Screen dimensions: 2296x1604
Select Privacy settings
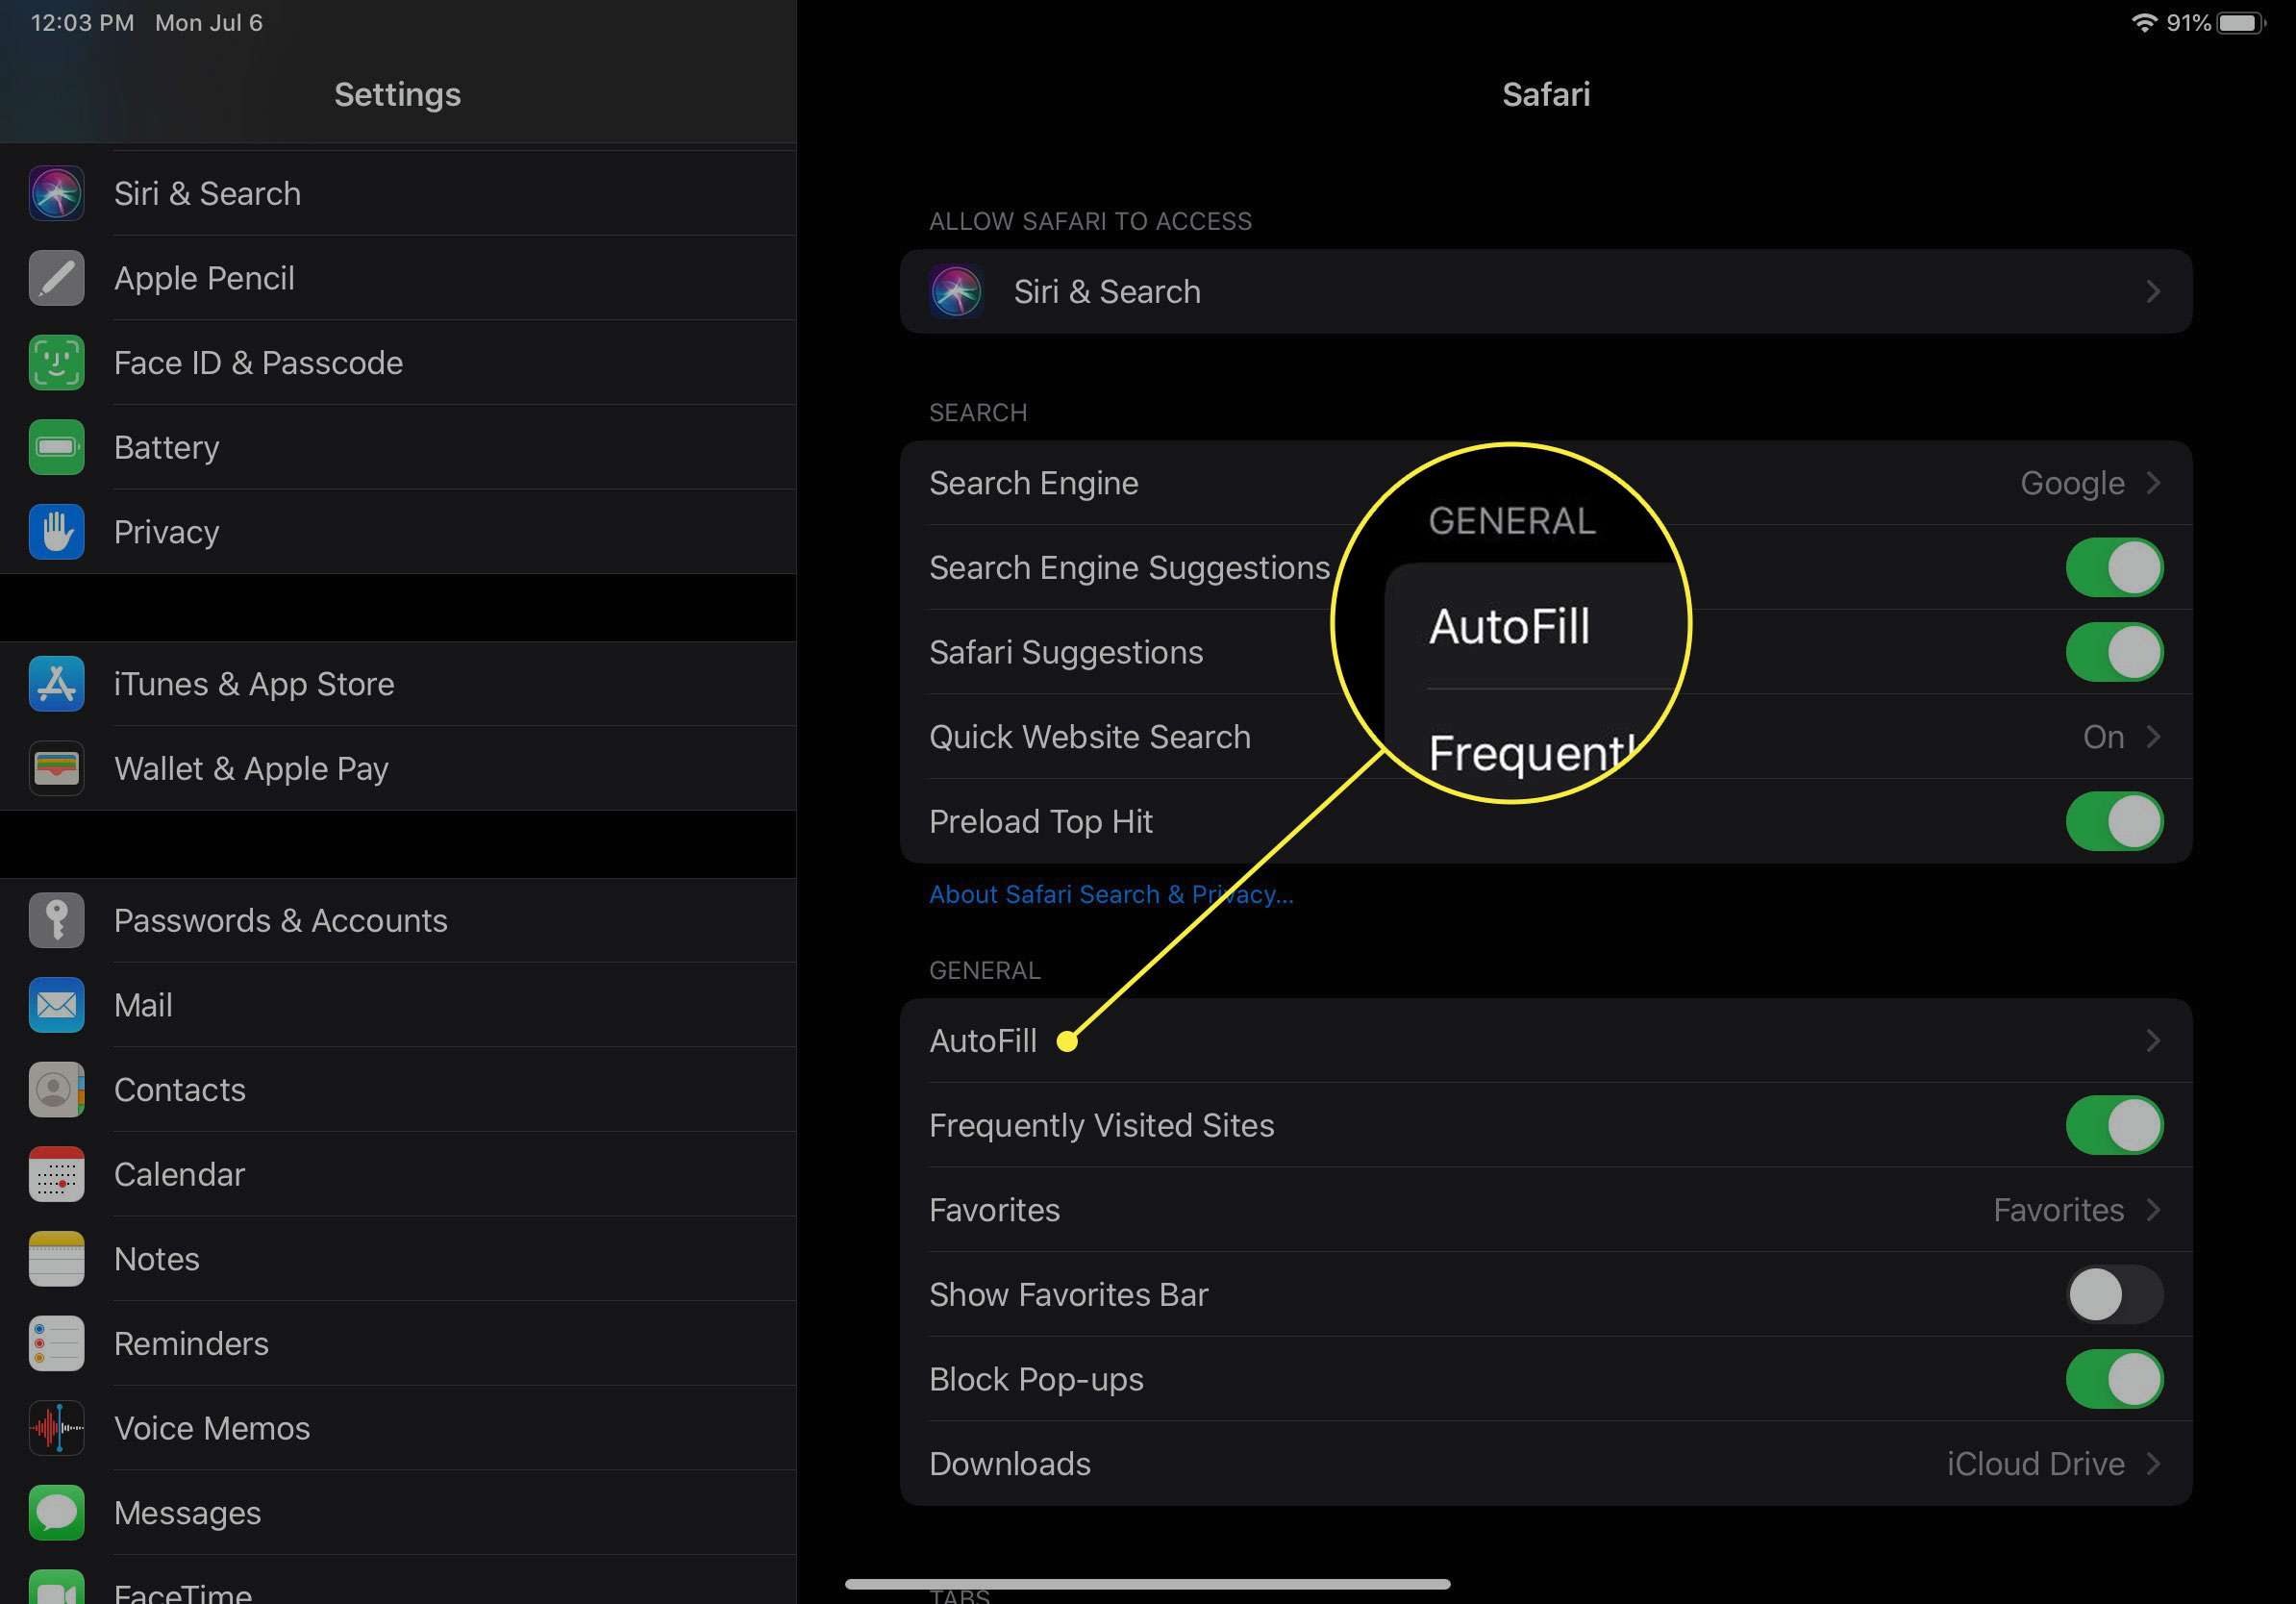pyautogui.click(x=398, y=532)
